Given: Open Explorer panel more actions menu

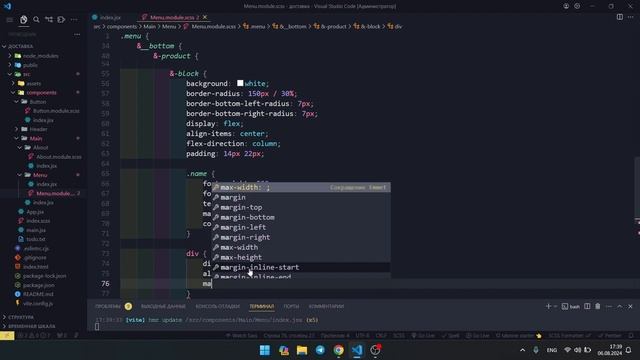Looking at the screenshot, I should [77, 35].
